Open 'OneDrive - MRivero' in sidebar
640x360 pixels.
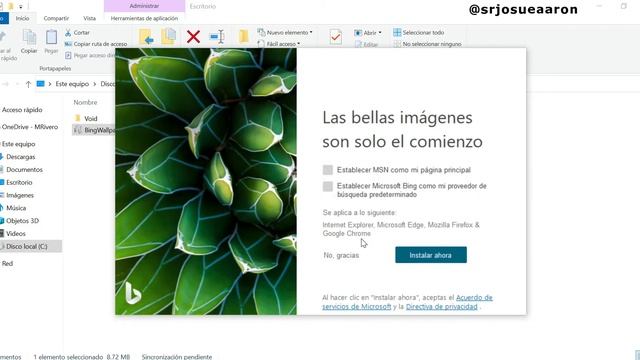[x=29, y=127]
